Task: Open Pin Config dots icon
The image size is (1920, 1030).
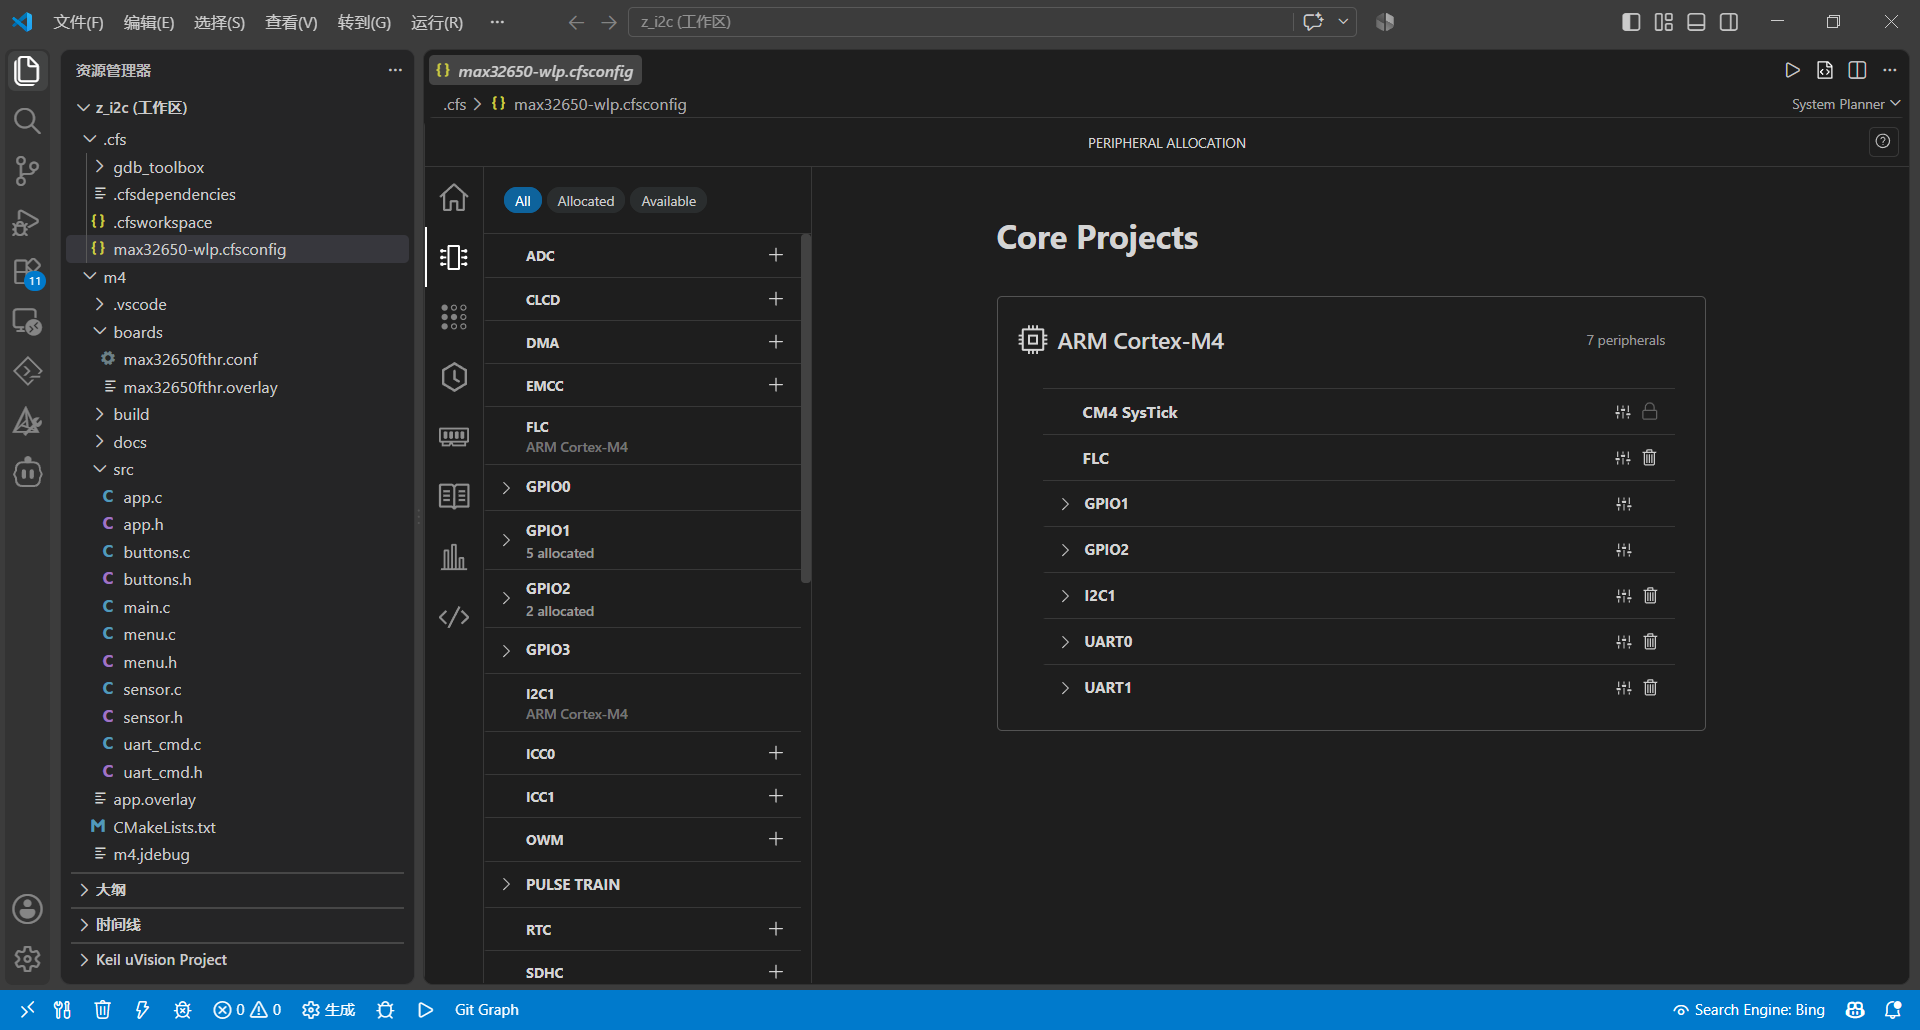Action: [x=454, y=317]
